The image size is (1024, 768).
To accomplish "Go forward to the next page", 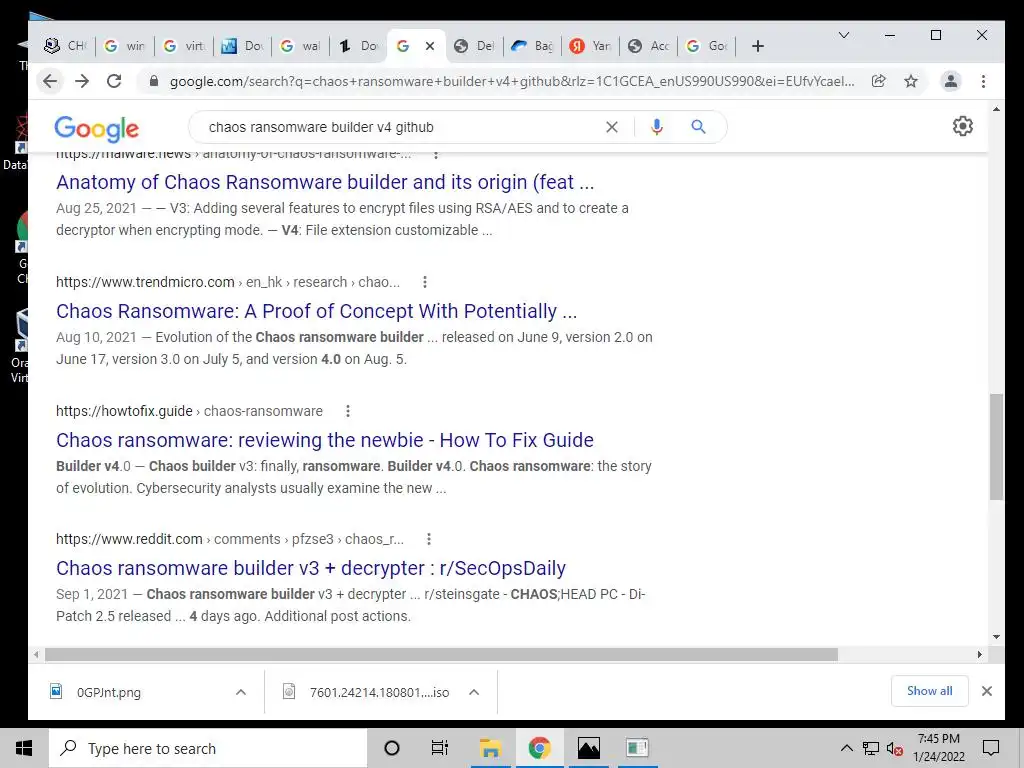I will (82, 81).
